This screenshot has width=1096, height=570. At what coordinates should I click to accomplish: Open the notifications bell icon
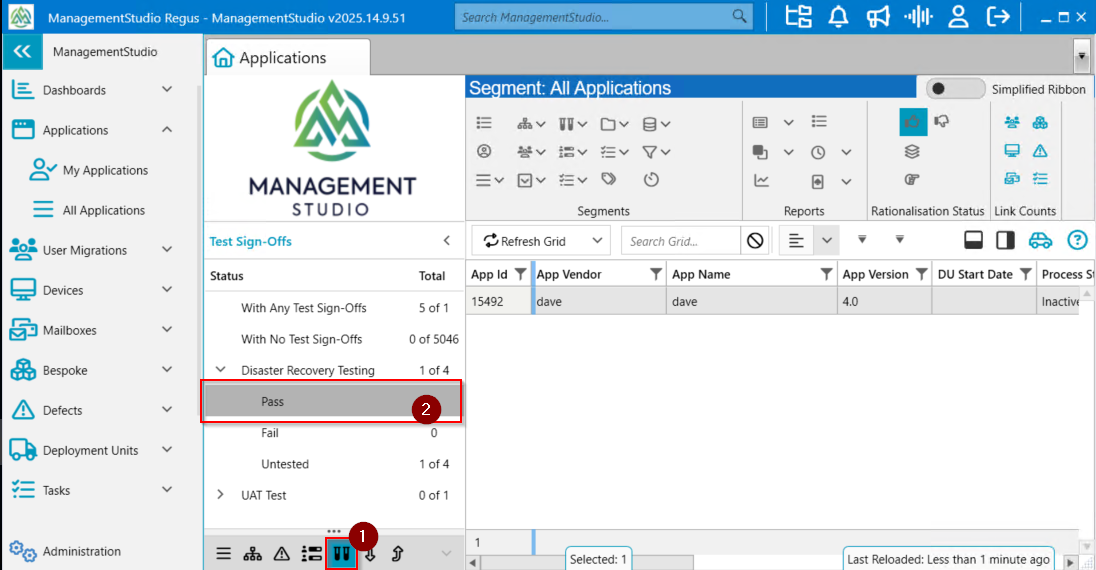coord(838,17)
